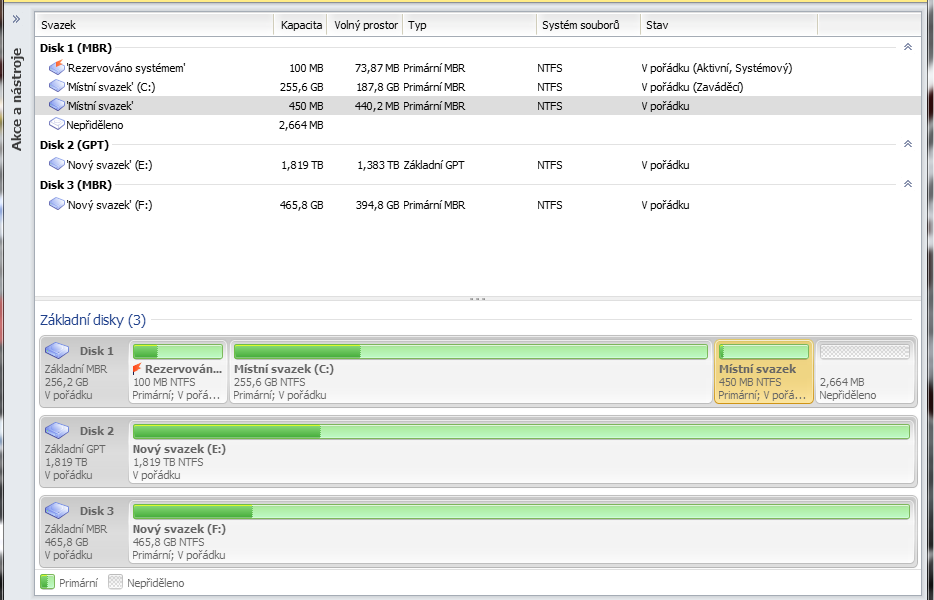Sort list by Volný prostor column

pyautogui.click(x=364, y=24)
